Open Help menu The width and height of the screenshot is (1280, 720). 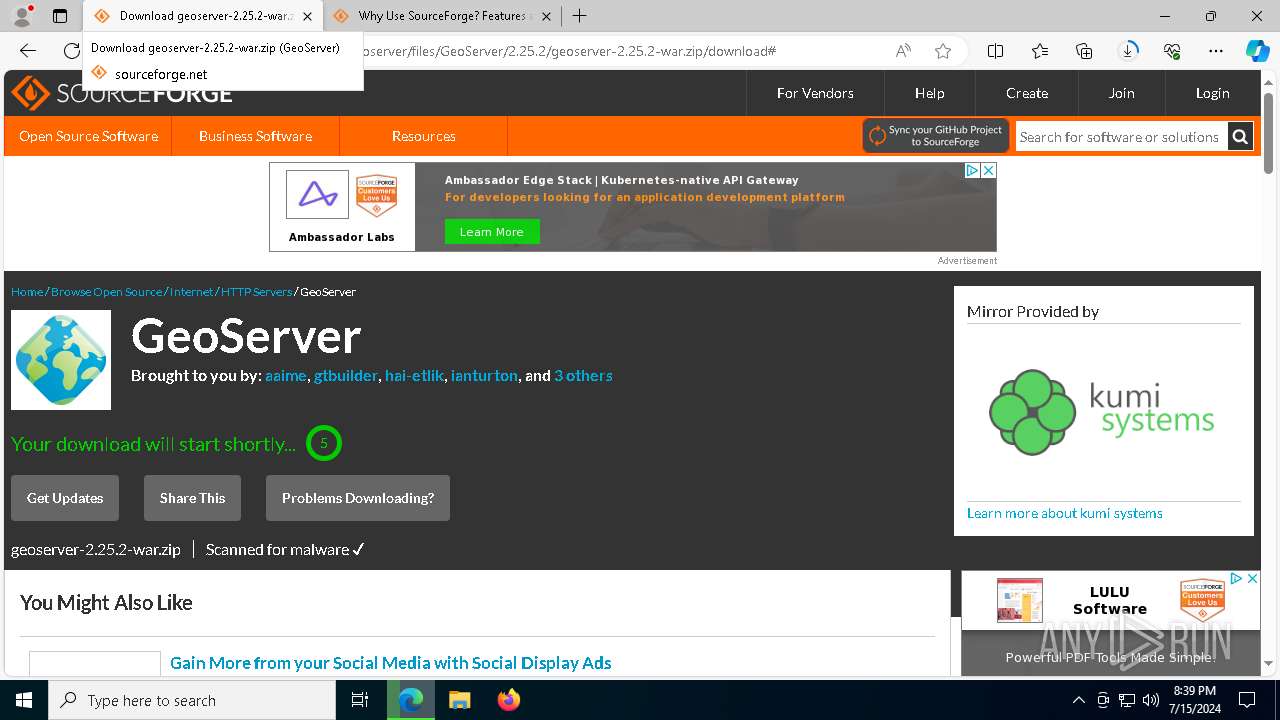click(929, 93)
